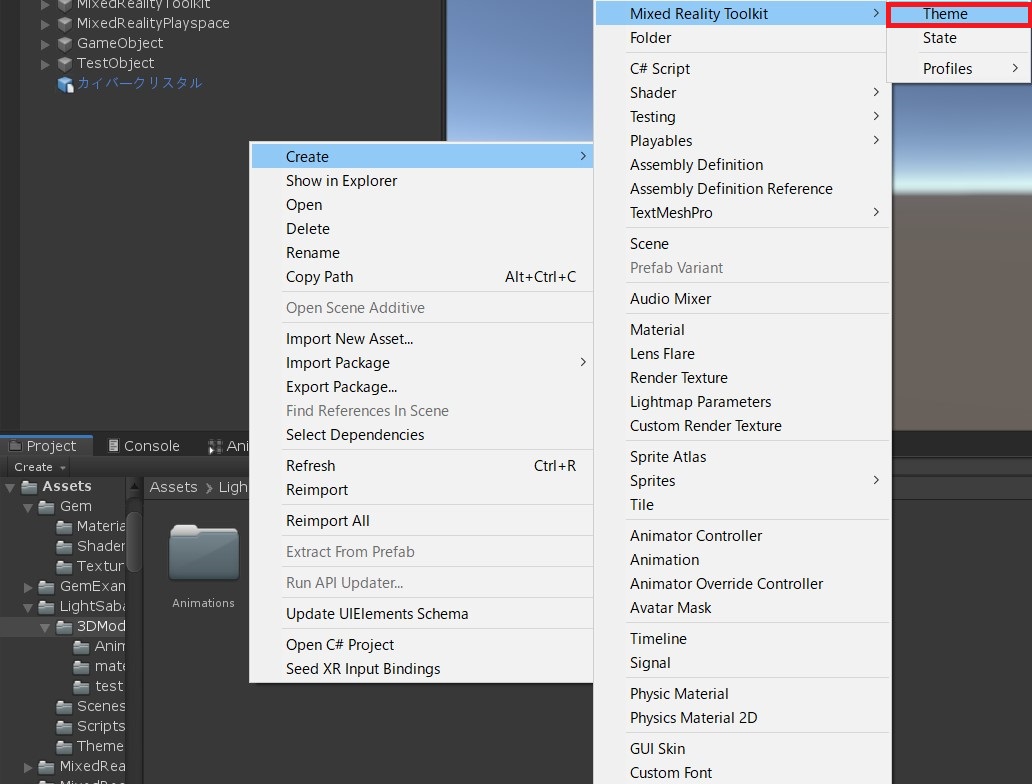This screenshot has height=784, width=1032.
Task: Create a new Material
Action: 741,330
